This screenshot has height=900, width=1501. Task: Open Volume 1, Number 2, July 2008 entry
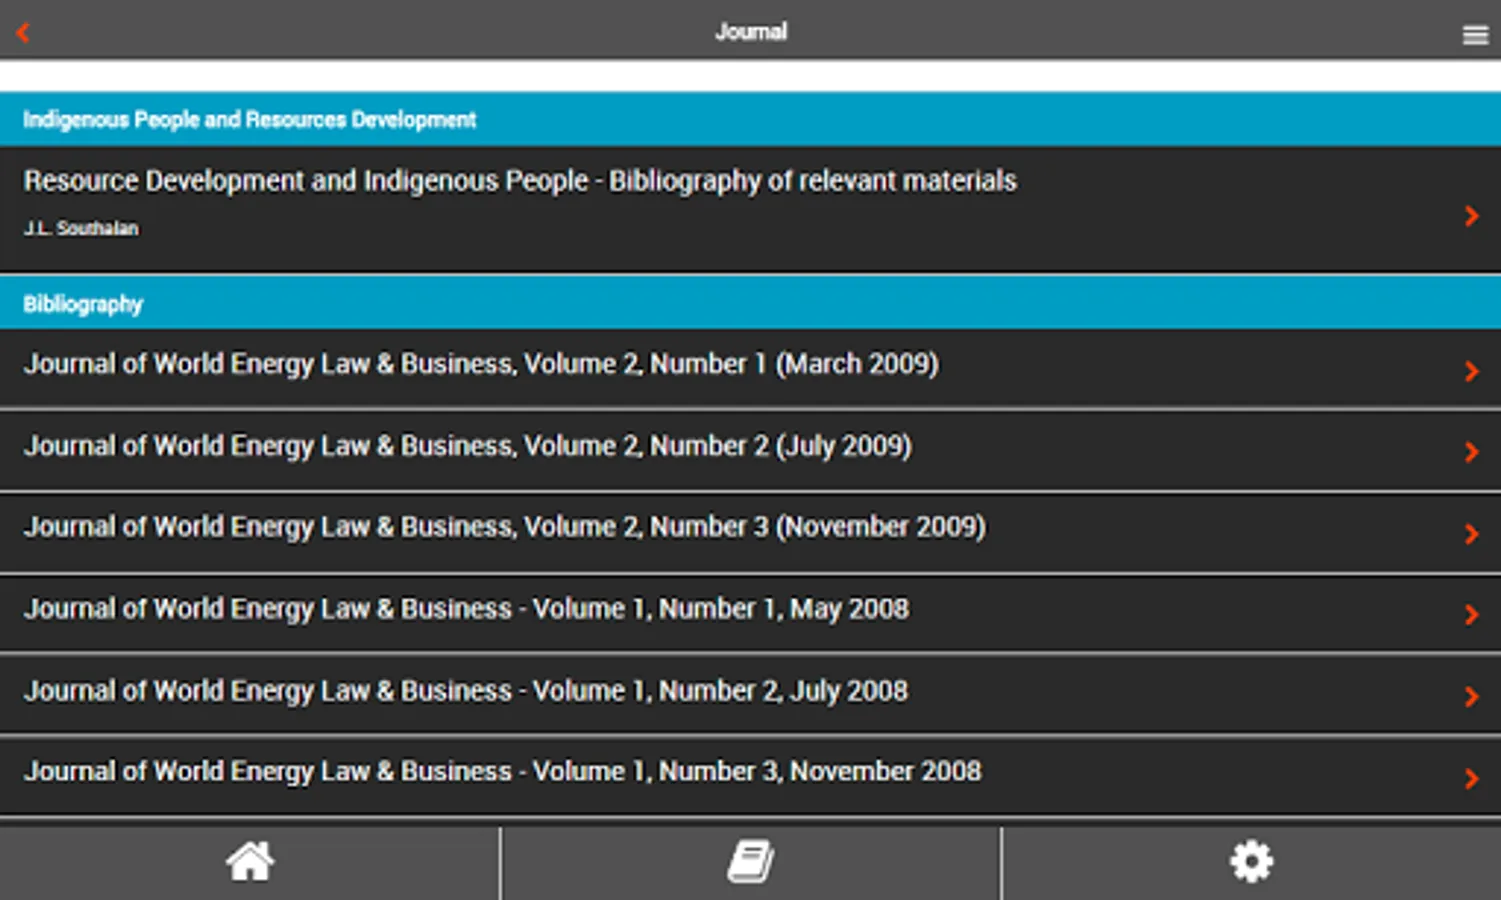[x=750, y=694]
